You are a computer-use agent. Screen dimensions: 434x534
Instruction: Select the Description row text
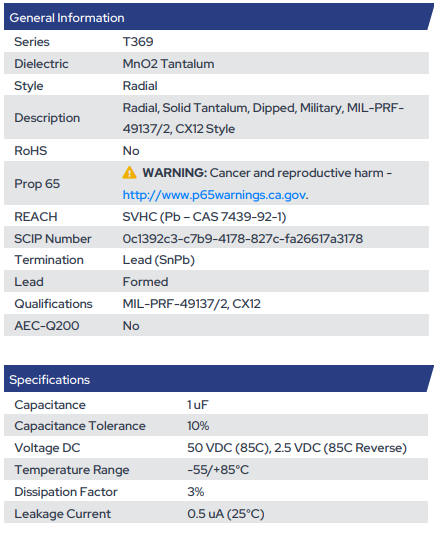click(263, 118)
